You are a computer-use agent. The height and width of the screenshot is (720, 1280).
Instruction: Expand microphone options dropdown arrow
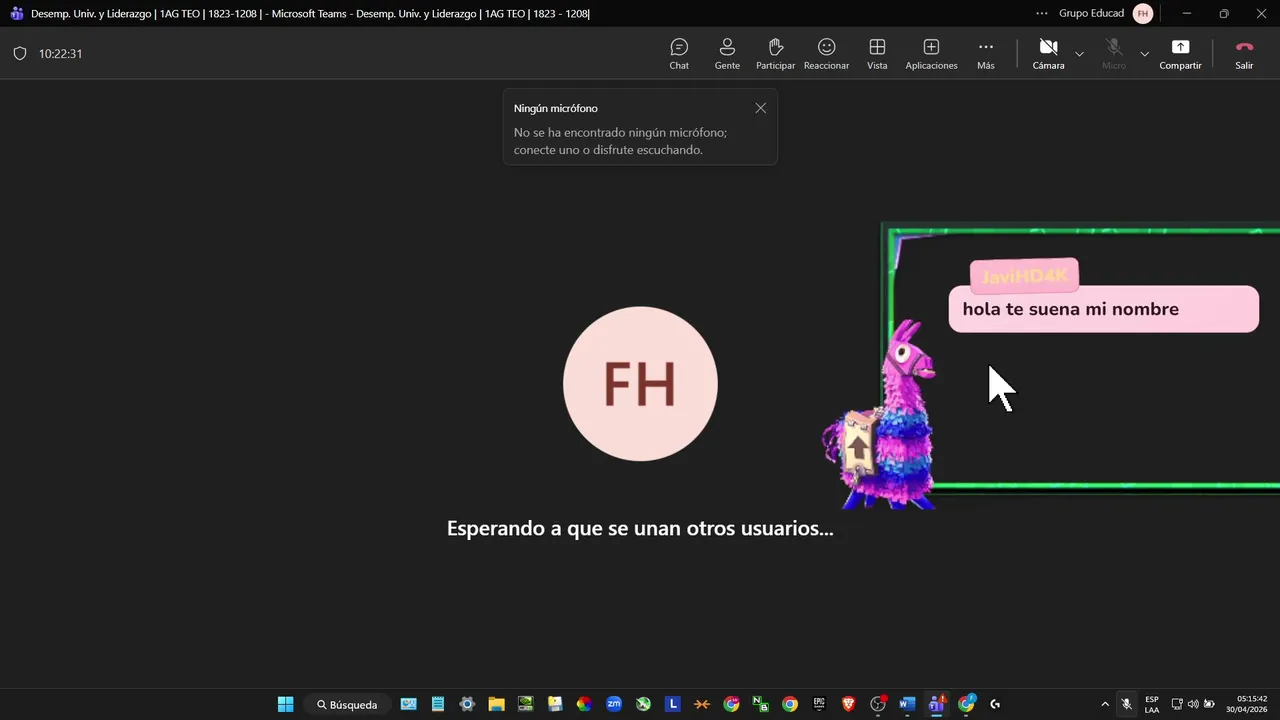pyautogui.click(x=1145, y=54)
